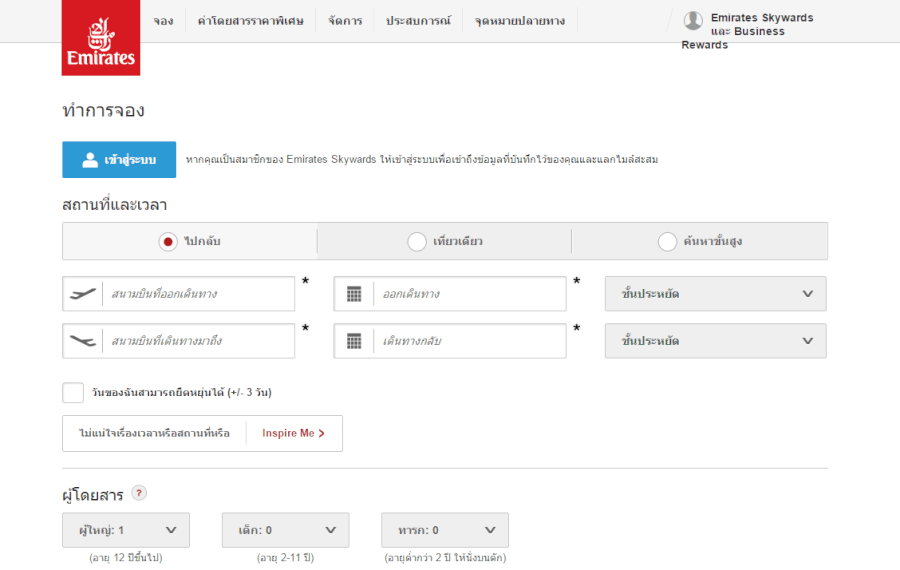The image size is (900, 570).
Task: Select the ไปกลับ round-trip radio button
Action: [168, 241]
